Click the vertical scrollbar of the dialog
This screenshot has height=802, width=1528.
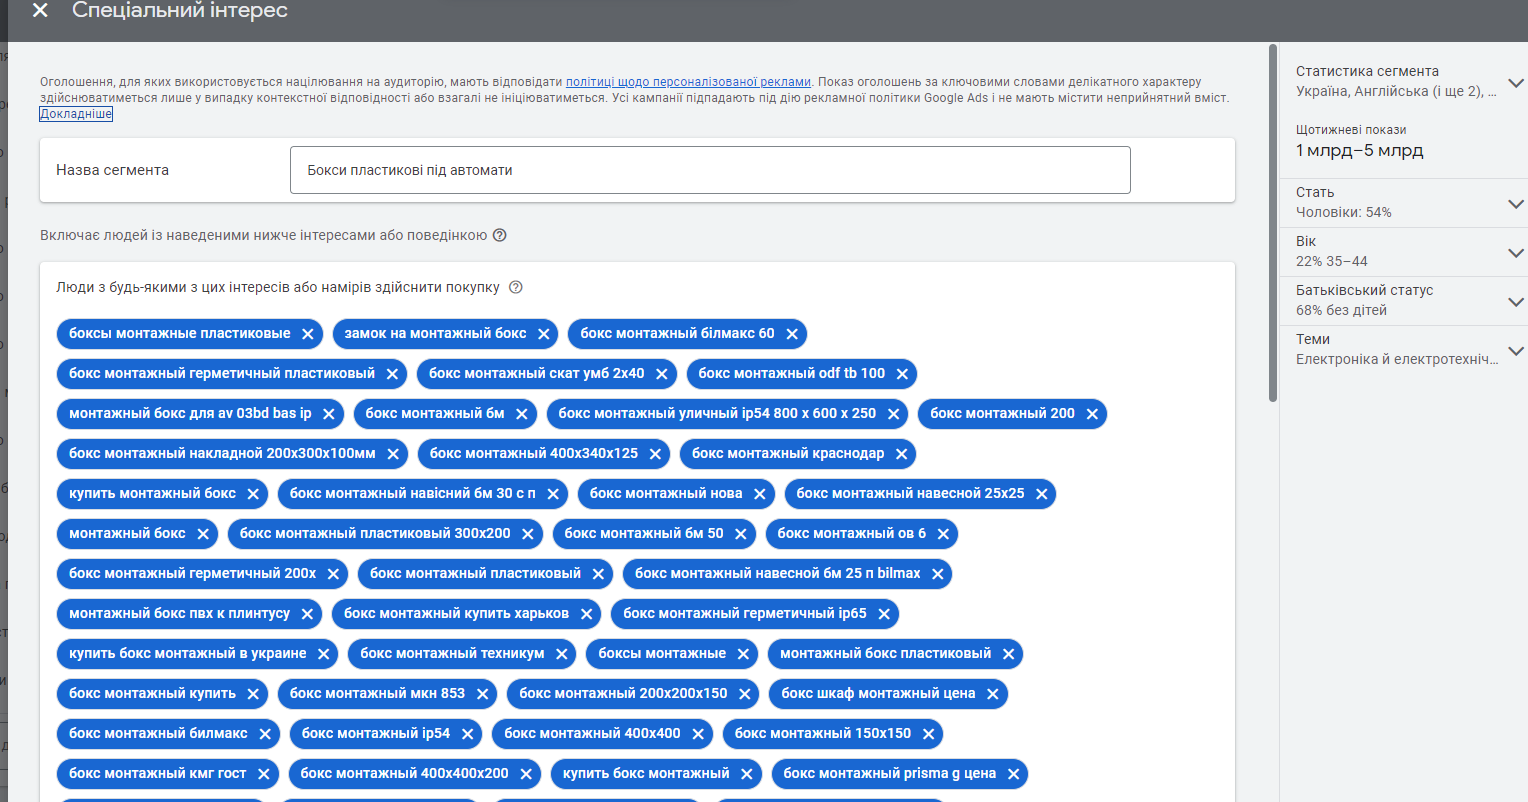tap(1273, 220)
